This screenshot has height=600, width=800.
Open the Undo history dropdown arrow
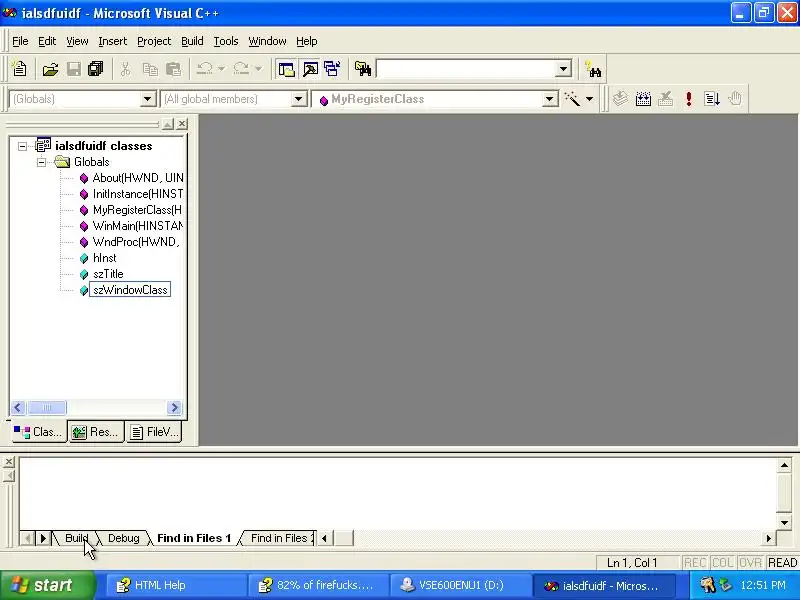point(221,69)
